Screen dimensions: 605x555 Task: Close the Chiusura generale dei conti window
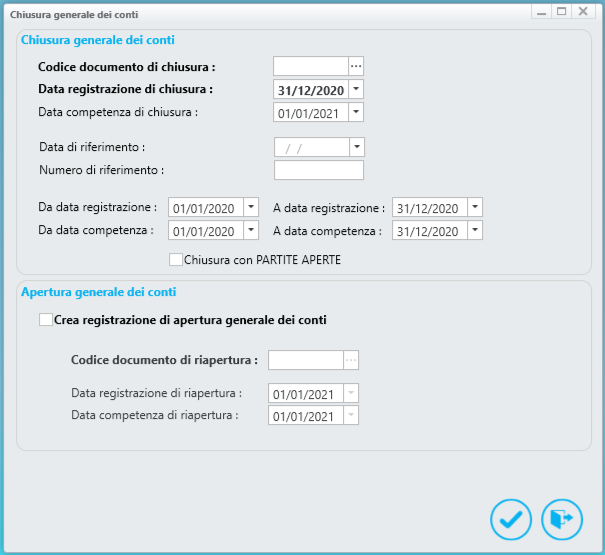click(584, 11)
